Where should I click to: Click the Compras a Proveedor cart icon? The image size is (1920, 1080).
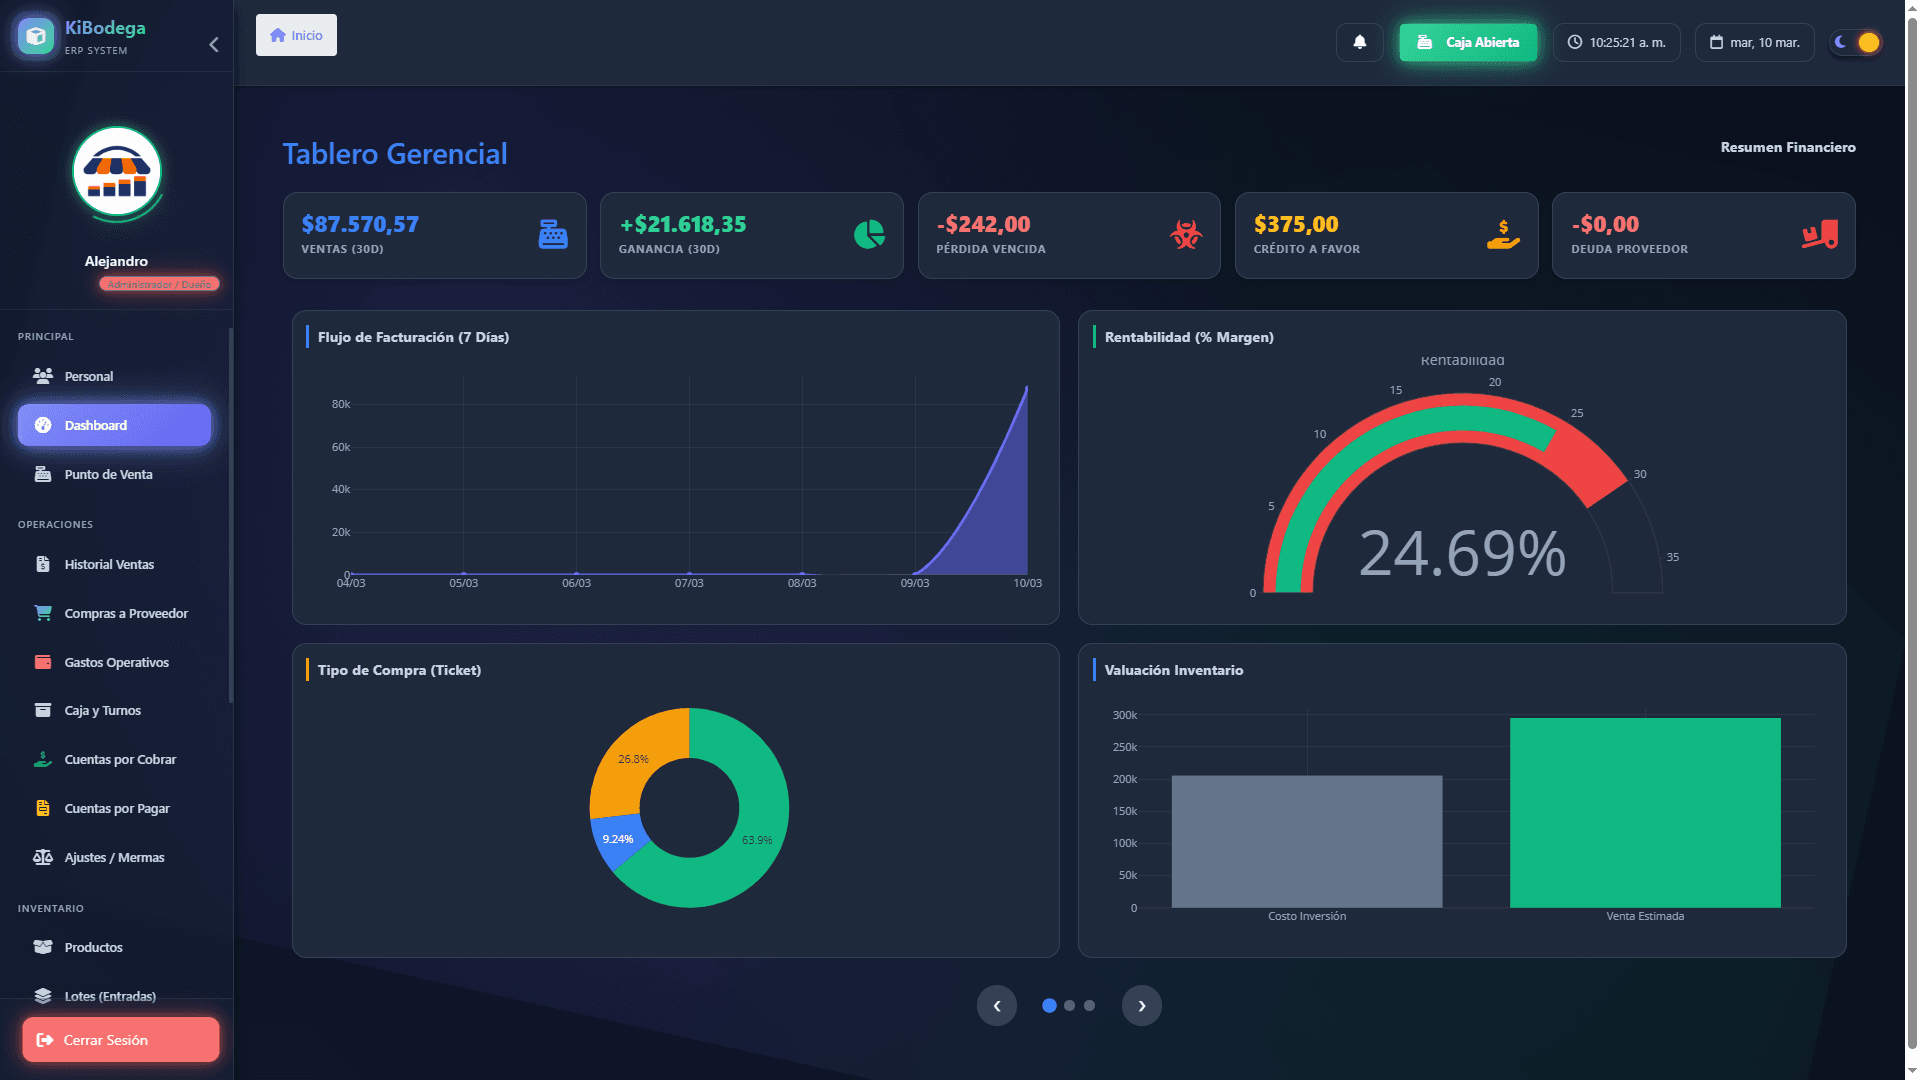coord(43,612)
